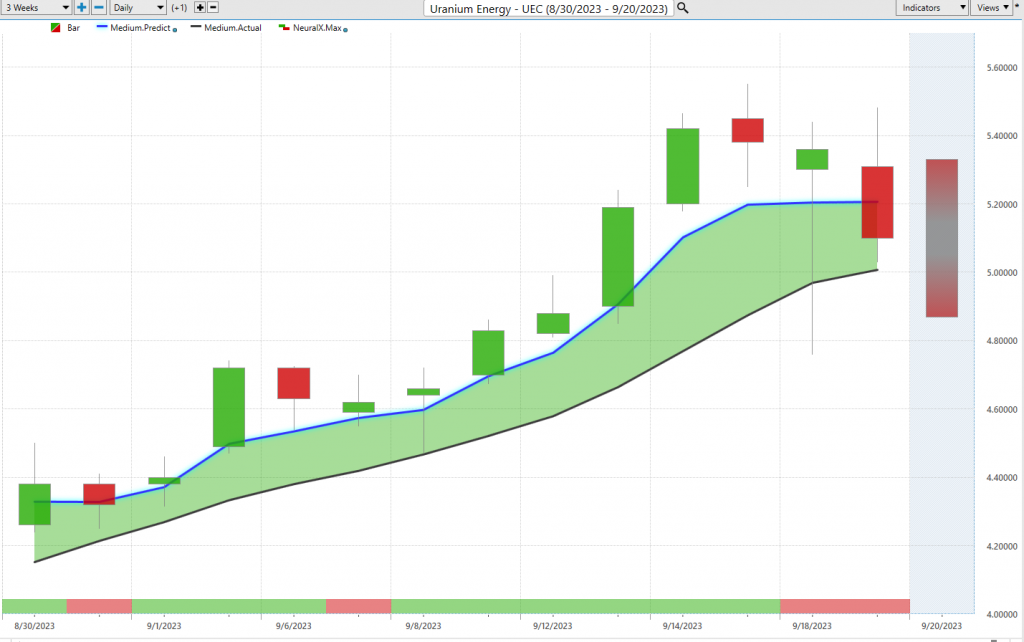Click the 8/30/2023 date axis label
This screenshot has height=642, width=1024.
(x=35, y=626)
